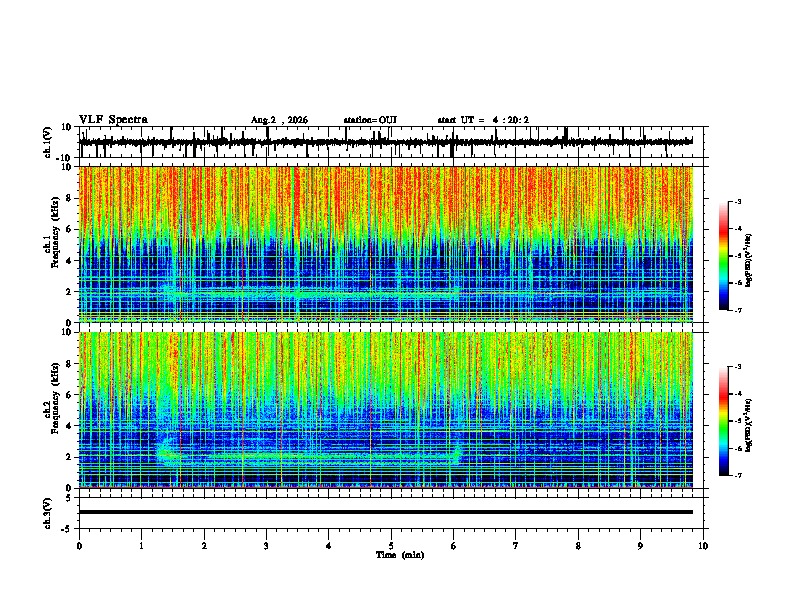Click the green 2 kHz emission band in ch.2
792x612 pixels.
[x=308, y=458]
